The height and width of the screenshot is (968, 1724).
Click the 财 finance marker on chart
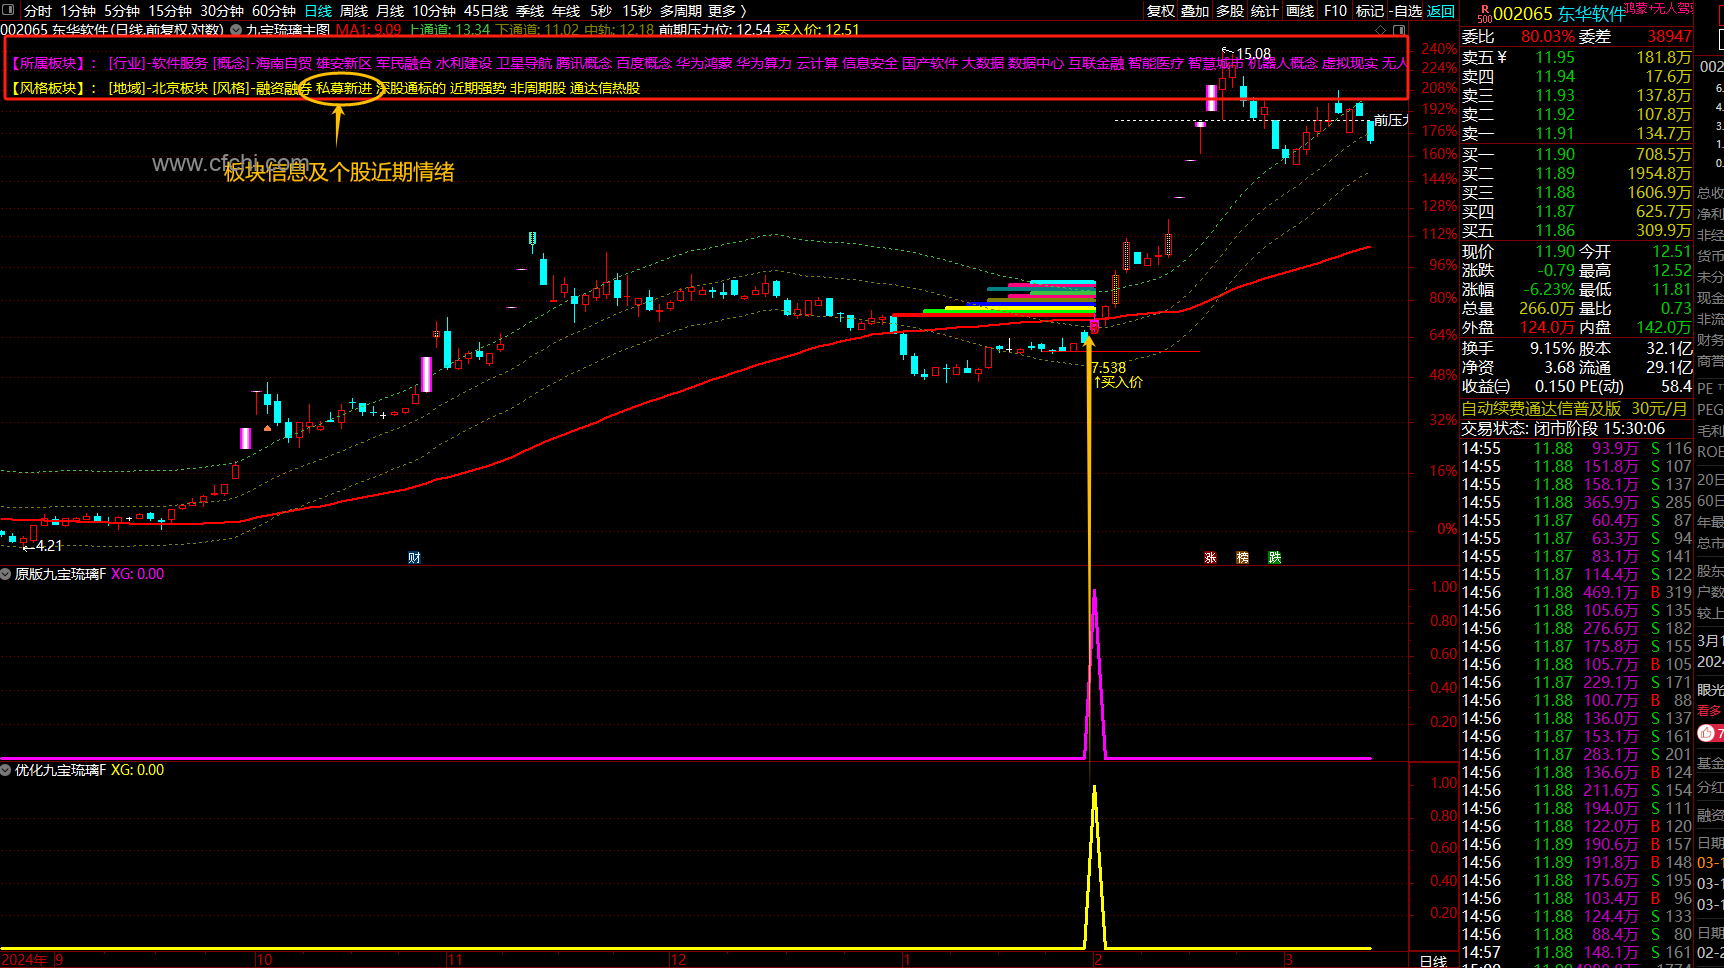414,558
